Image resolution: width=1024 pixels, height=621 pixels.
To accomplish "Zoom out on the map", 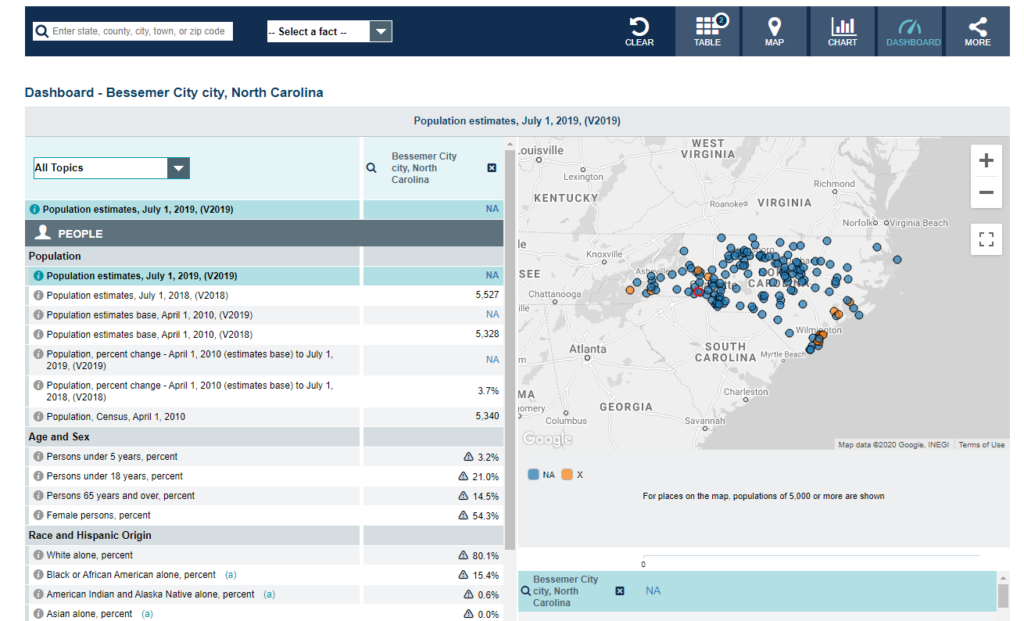I will [986, 193].
